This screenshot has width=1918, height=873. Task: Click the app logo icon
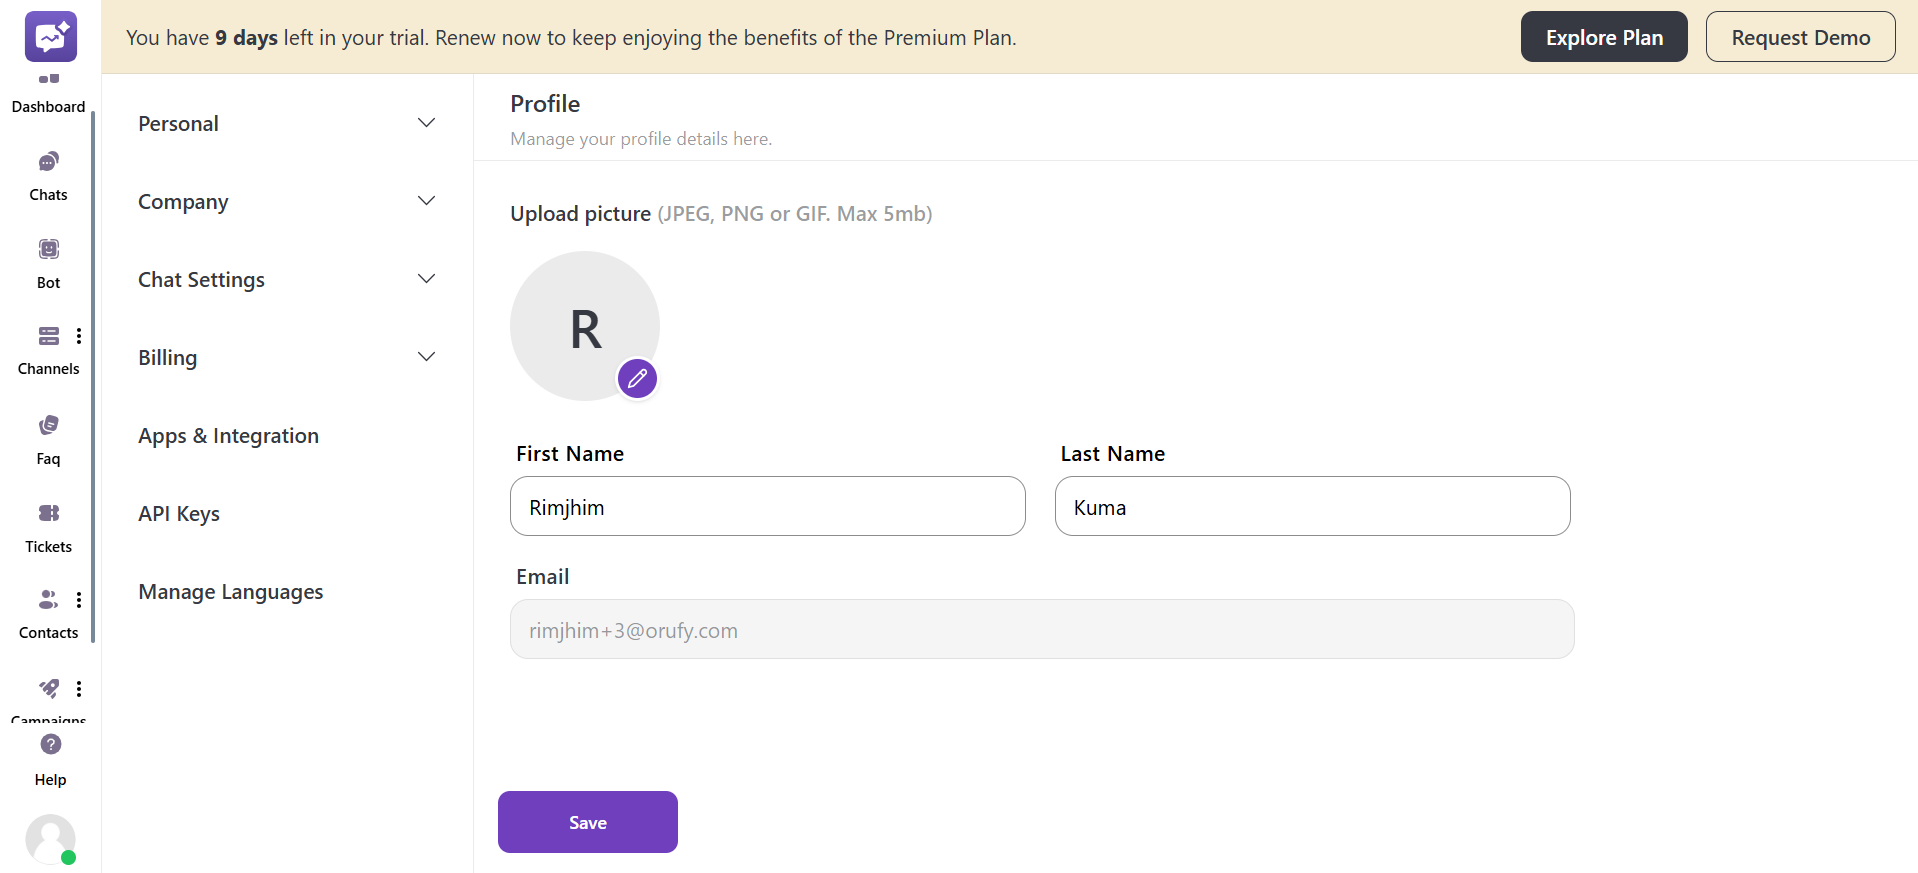tap(50, 37)
